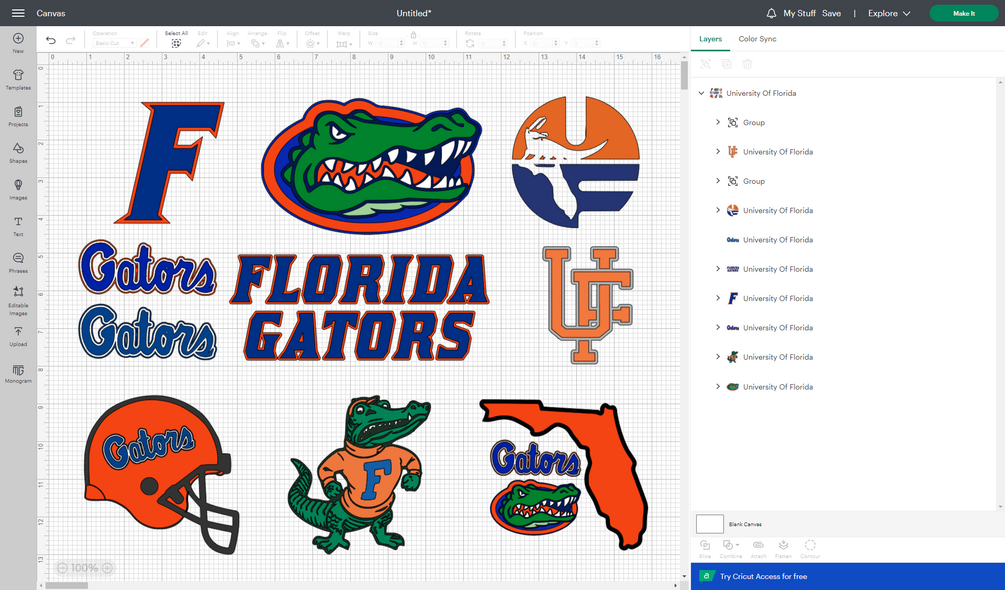Open the Edit dropdown
Image resolution: width=1005 pixels, height=590 pixels.
coord(203,43)
